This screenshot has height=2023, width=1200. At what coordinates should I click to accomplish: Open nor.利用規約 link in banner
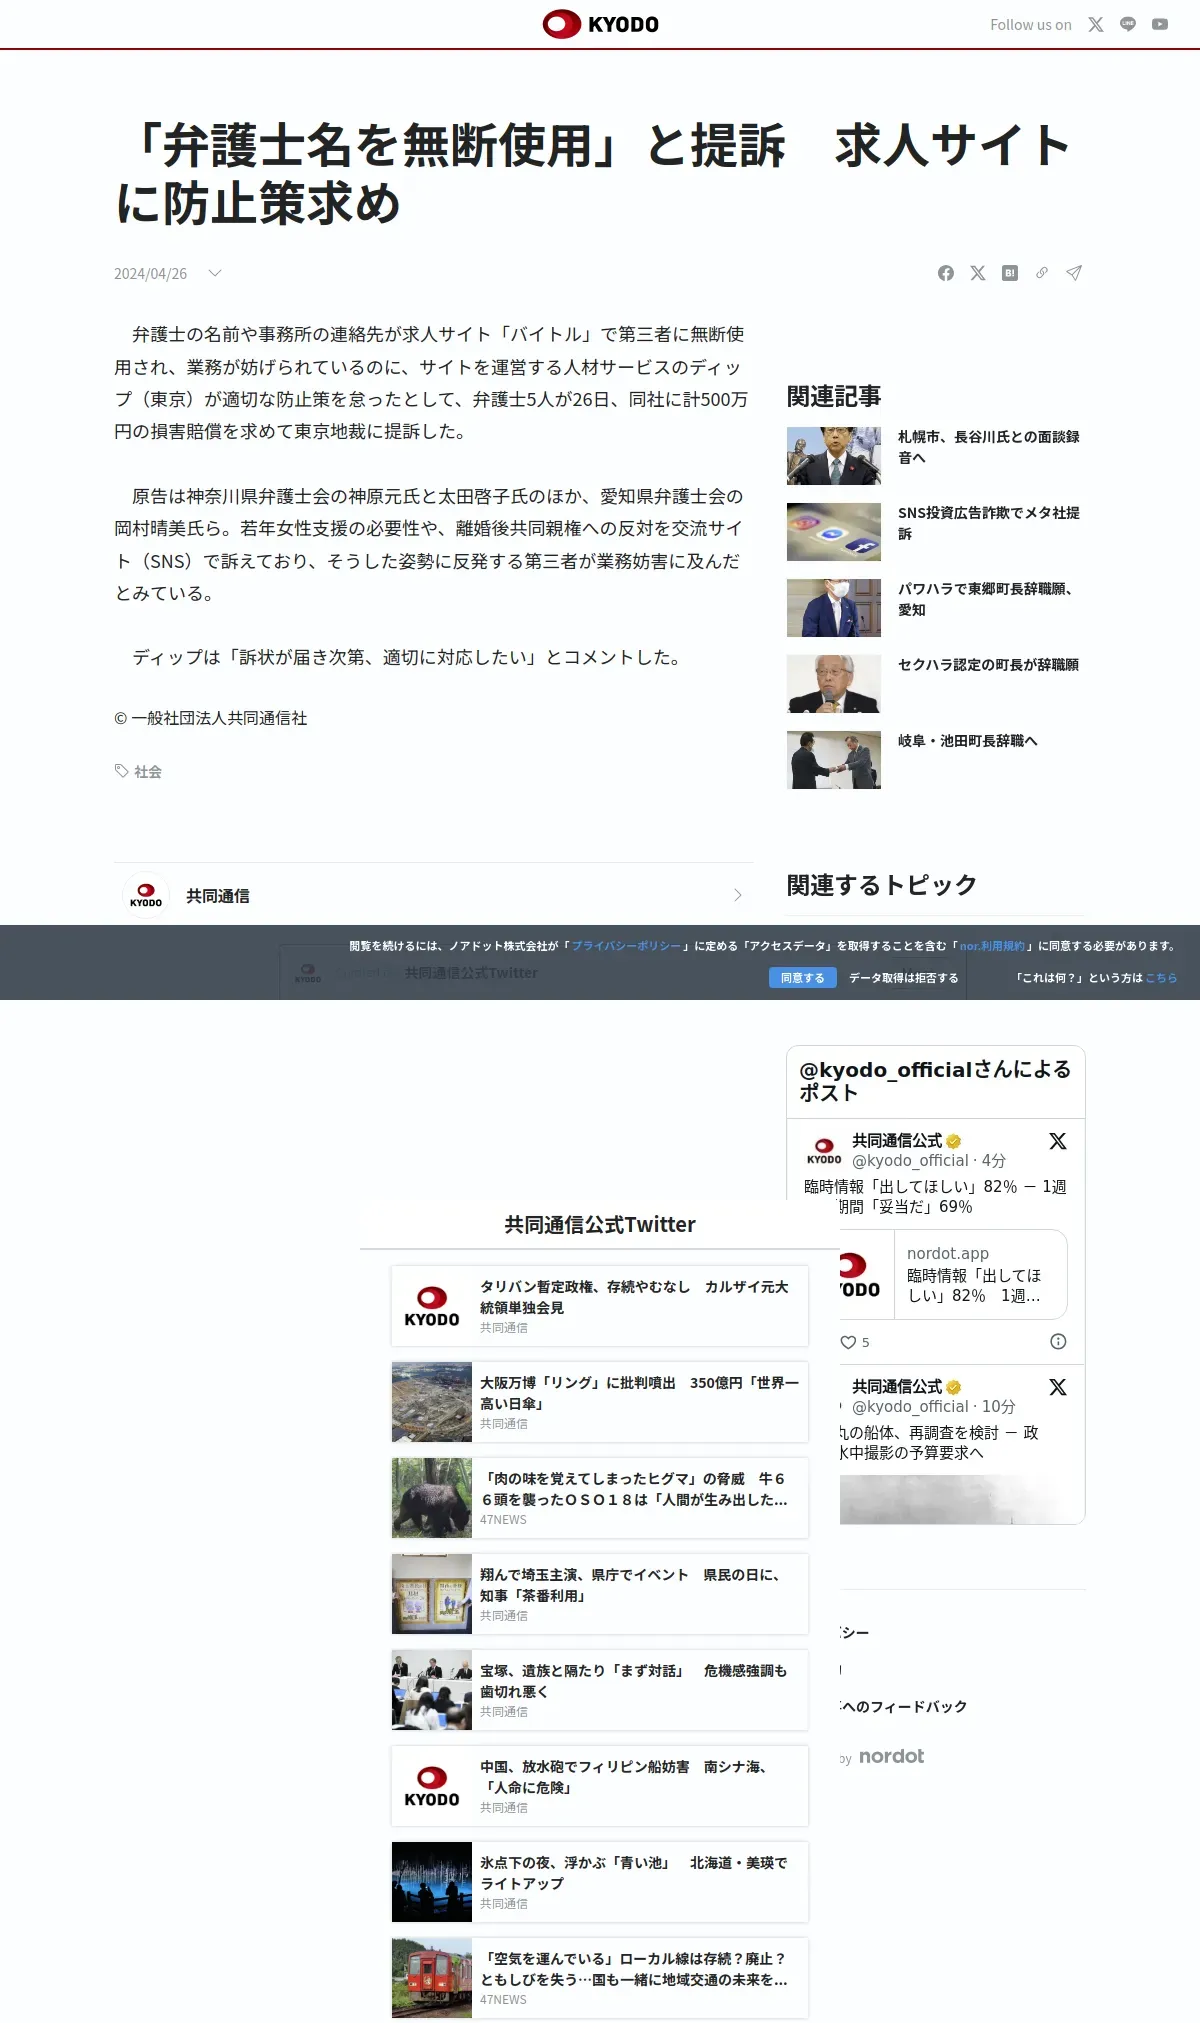[x=992, y=946]
